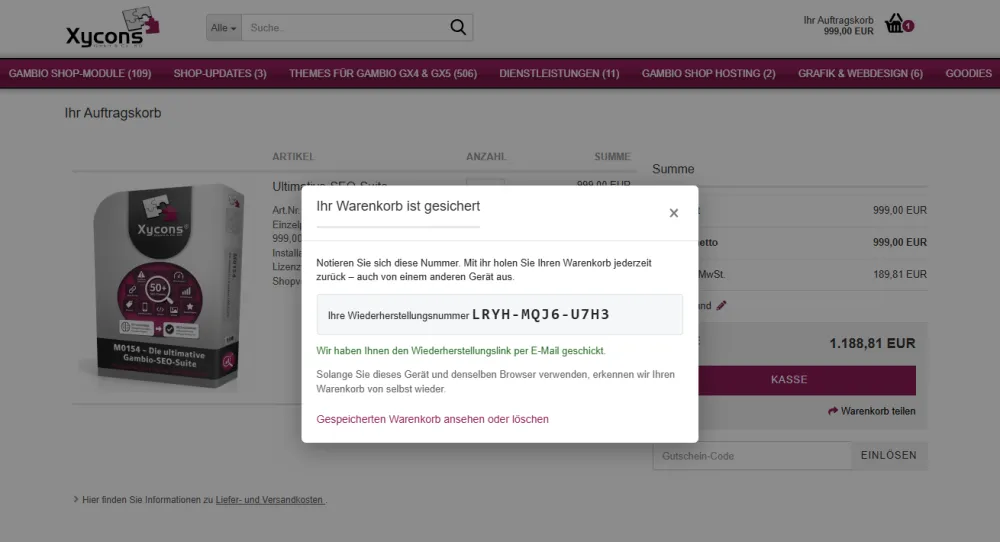The width and height of the screenshot is (1000, 542).
Task: Open the Goodies menu item
Action: click(968, 73)
